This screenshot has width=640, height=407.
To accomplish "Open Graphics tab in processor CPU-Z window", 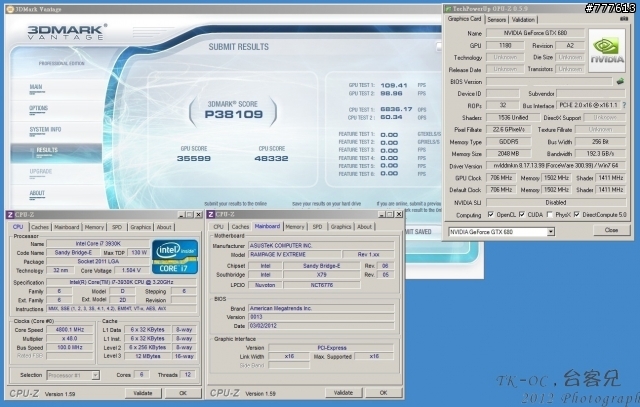I will click(x=140, y=227).
